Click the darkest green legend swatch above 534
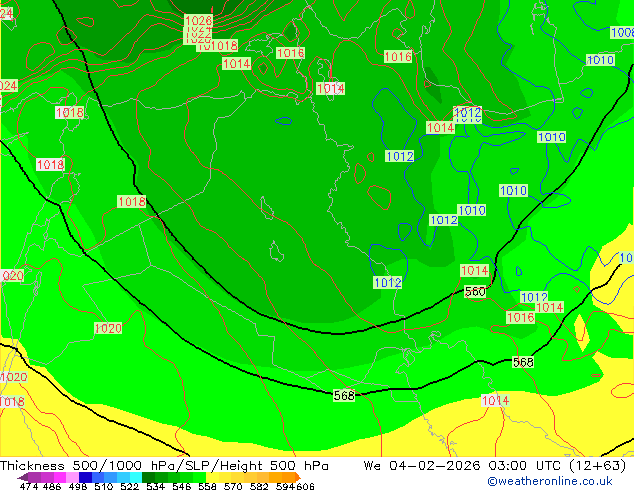Viewport: 634px width, 490px height. click(148, 477)
